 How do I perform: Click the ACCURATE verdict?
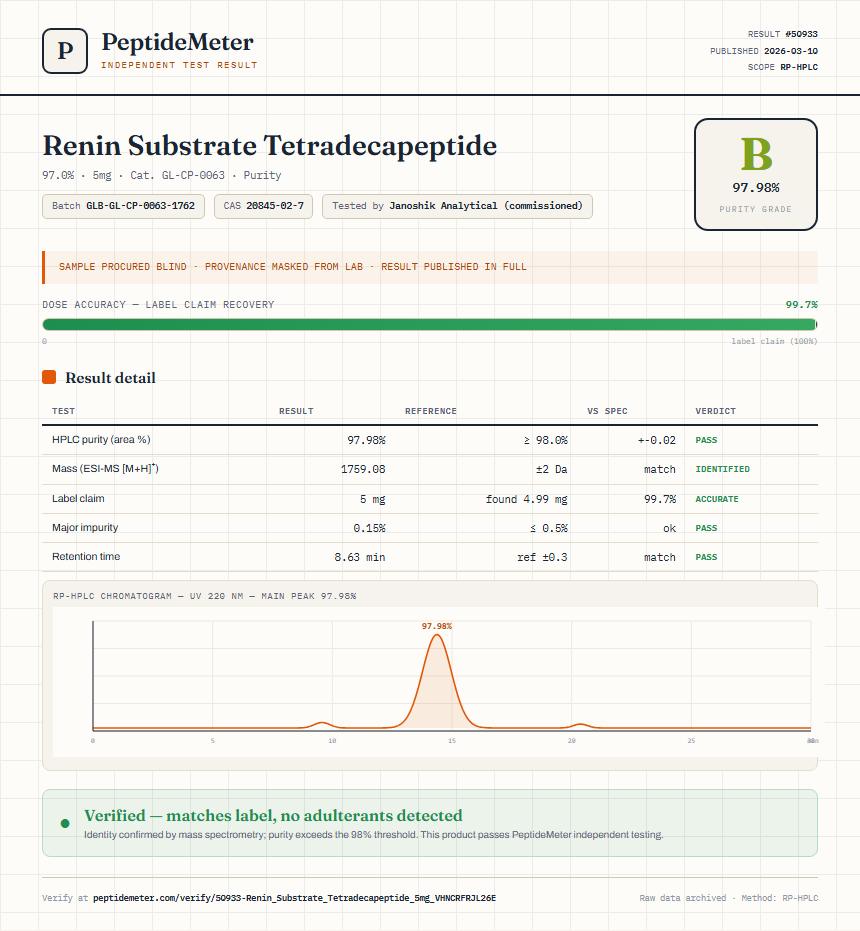point(717,499)
